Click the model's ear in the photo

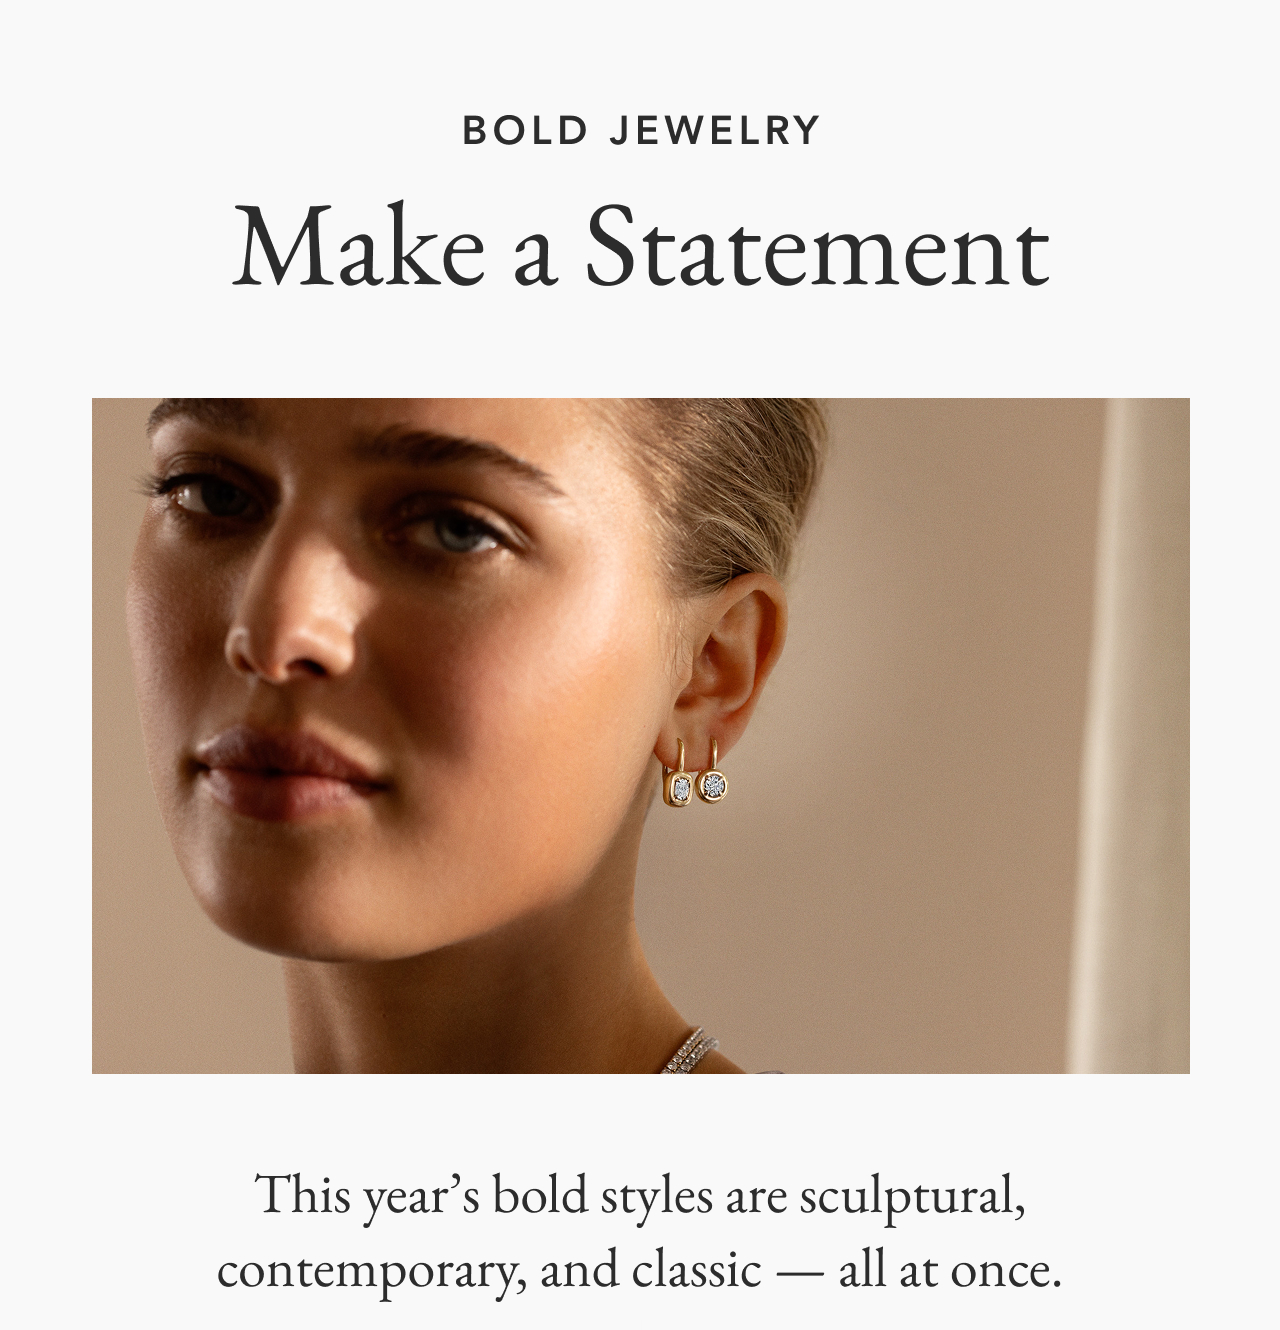[x=735, y=650]
